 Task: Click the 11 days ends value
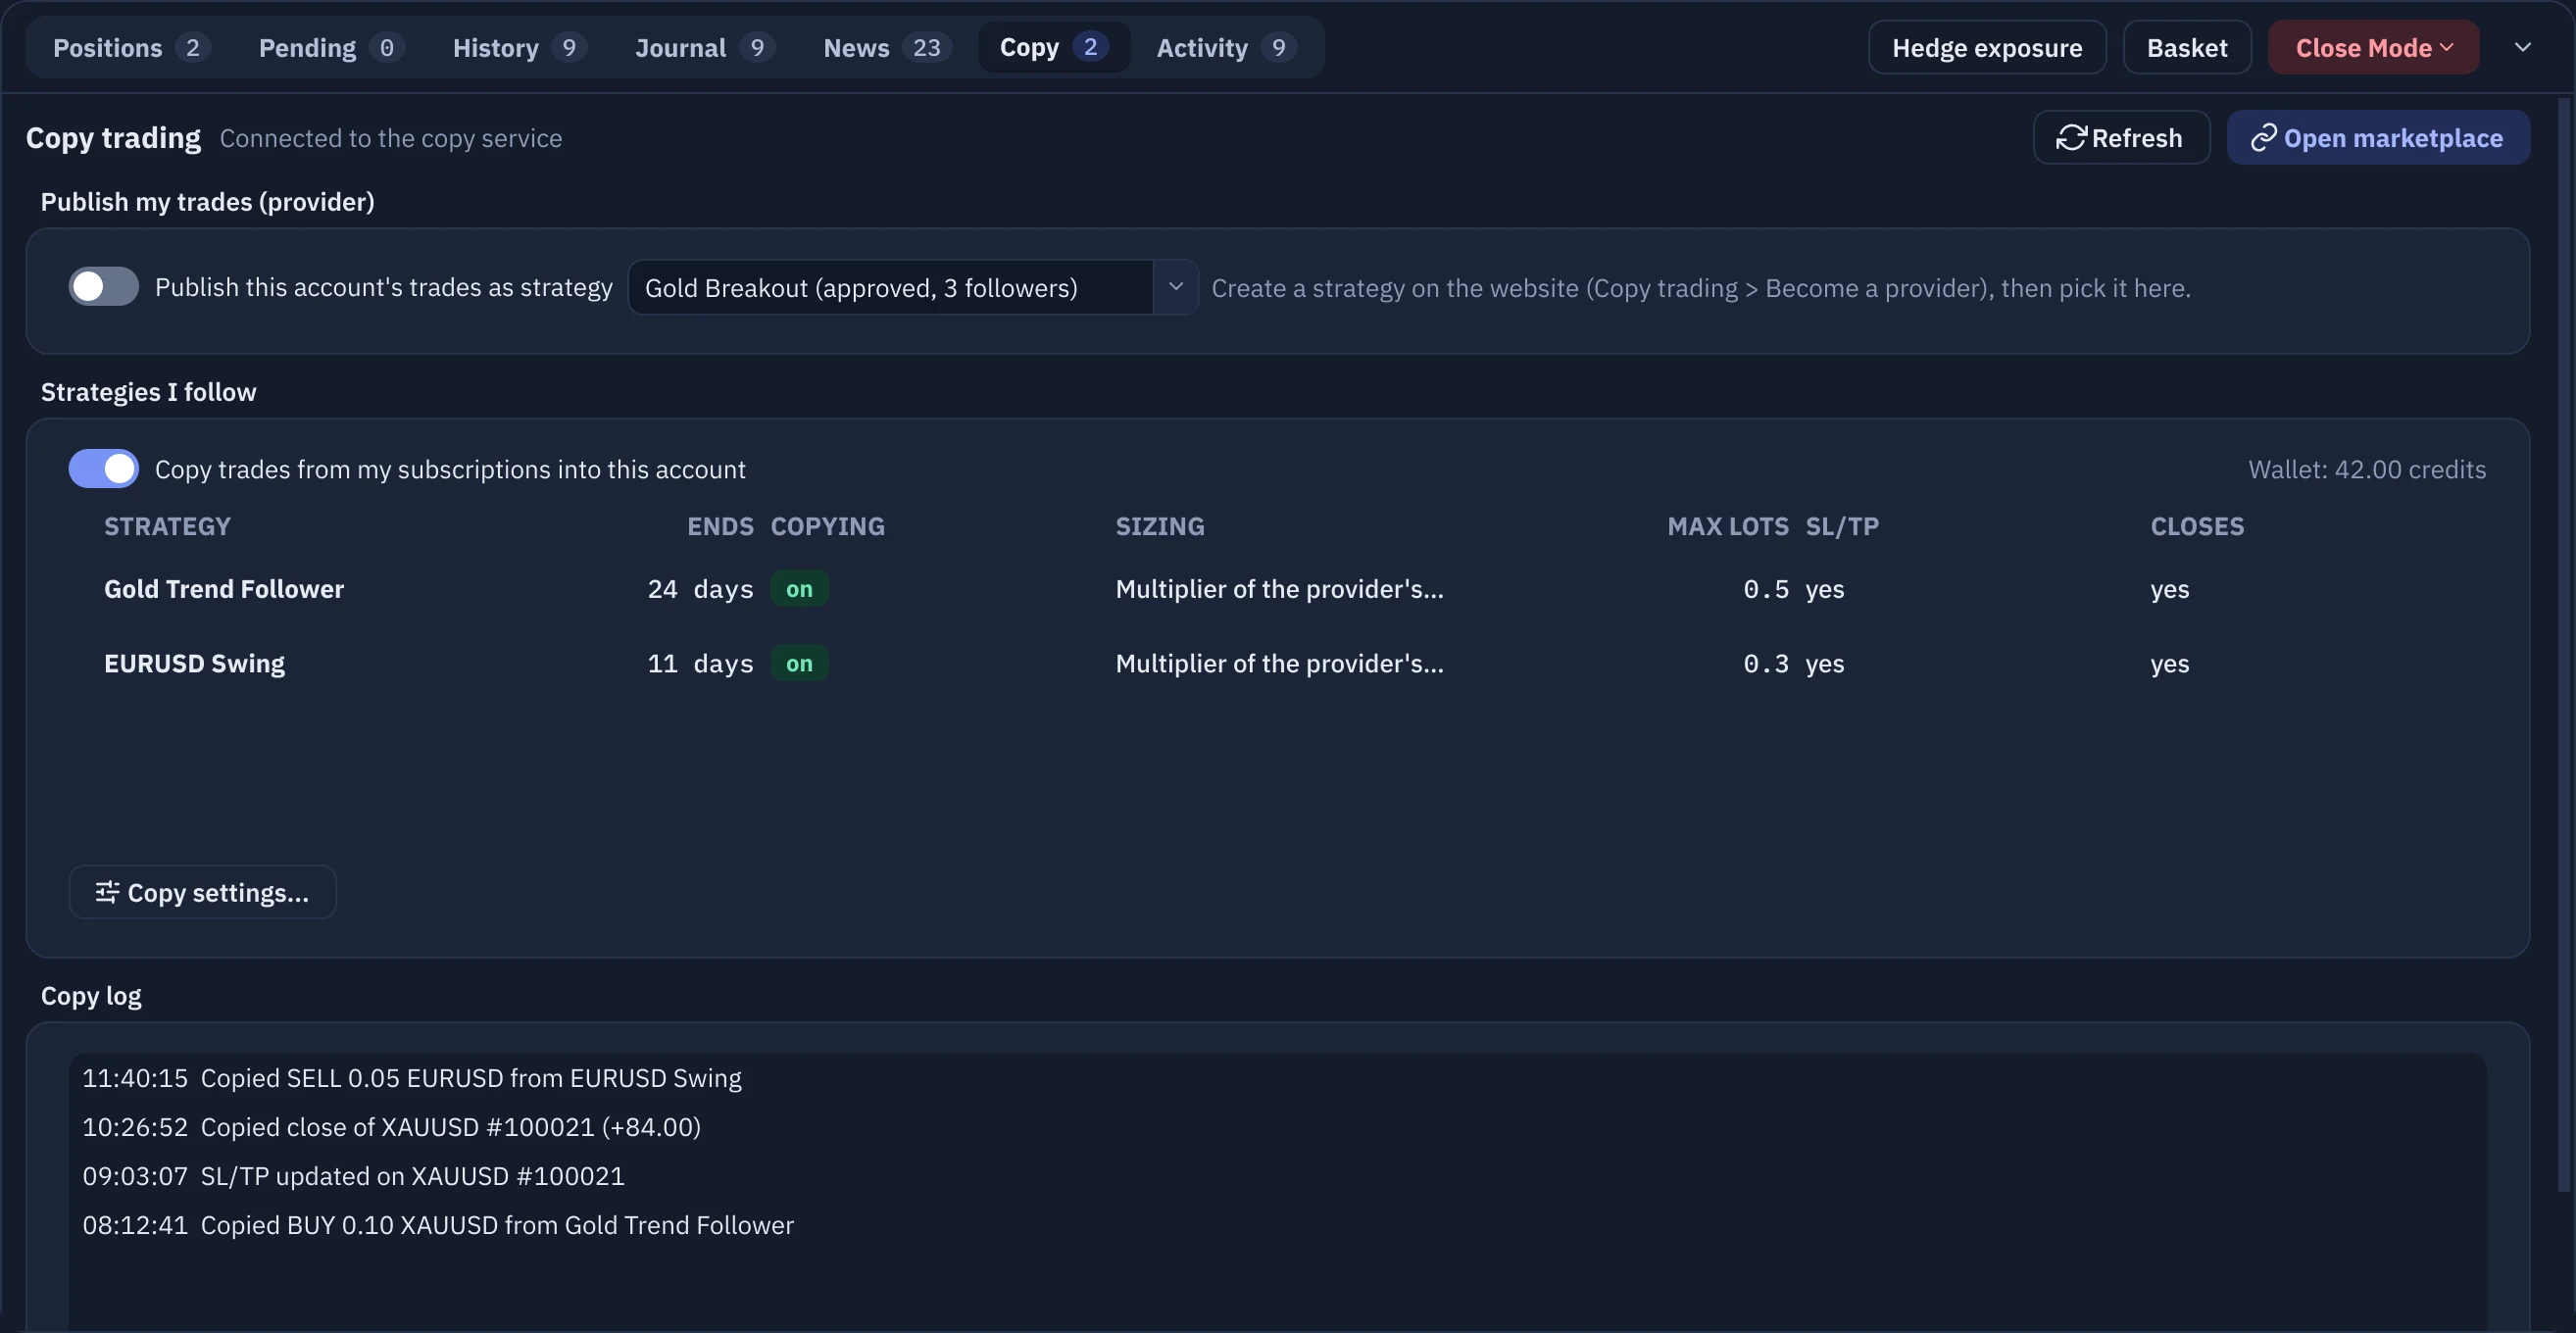700,663
